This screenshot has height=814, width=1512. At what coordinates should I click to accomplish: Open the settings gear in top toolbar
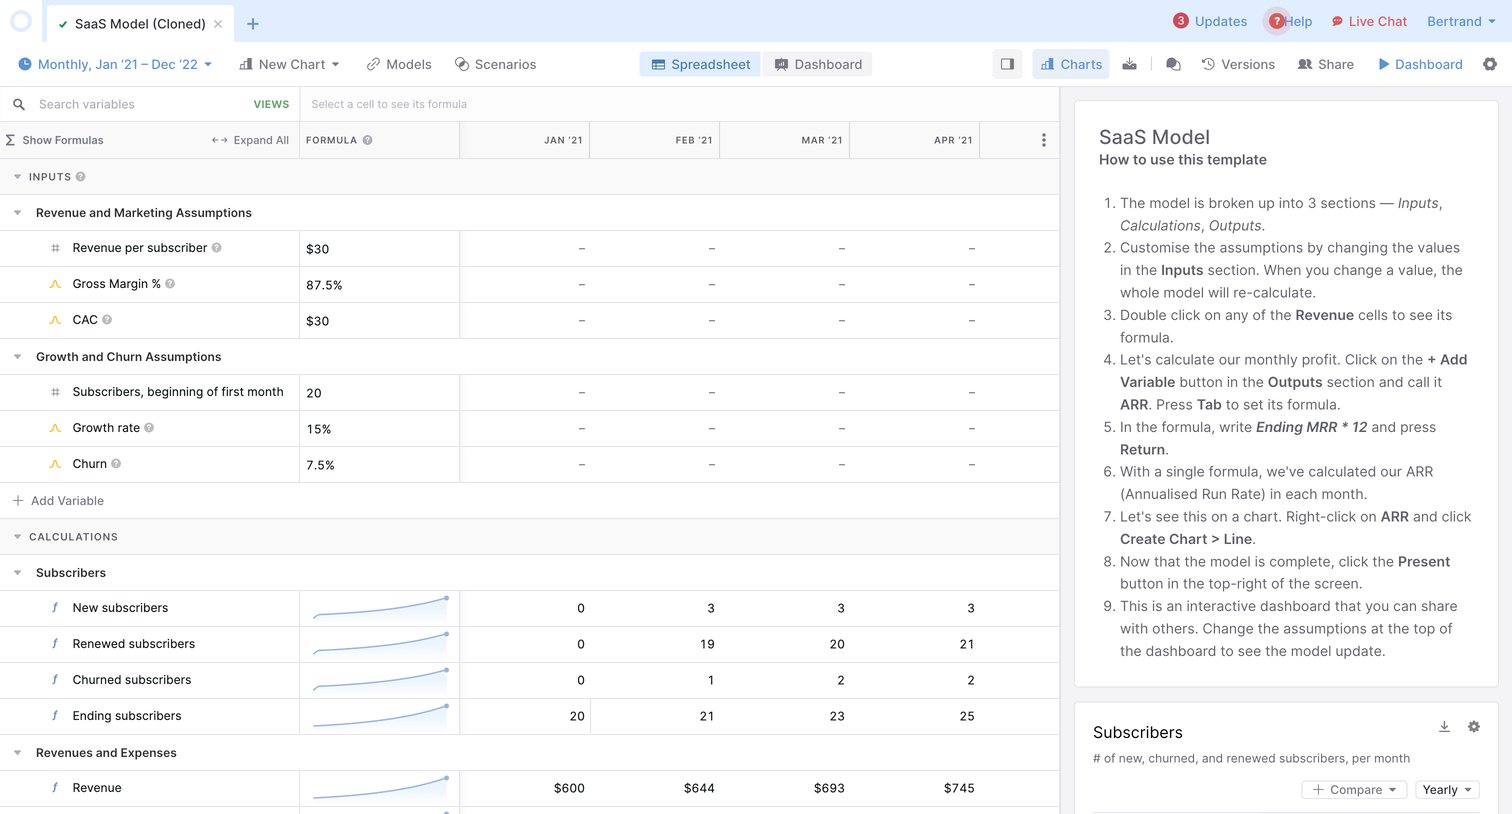pos(1490,64)
